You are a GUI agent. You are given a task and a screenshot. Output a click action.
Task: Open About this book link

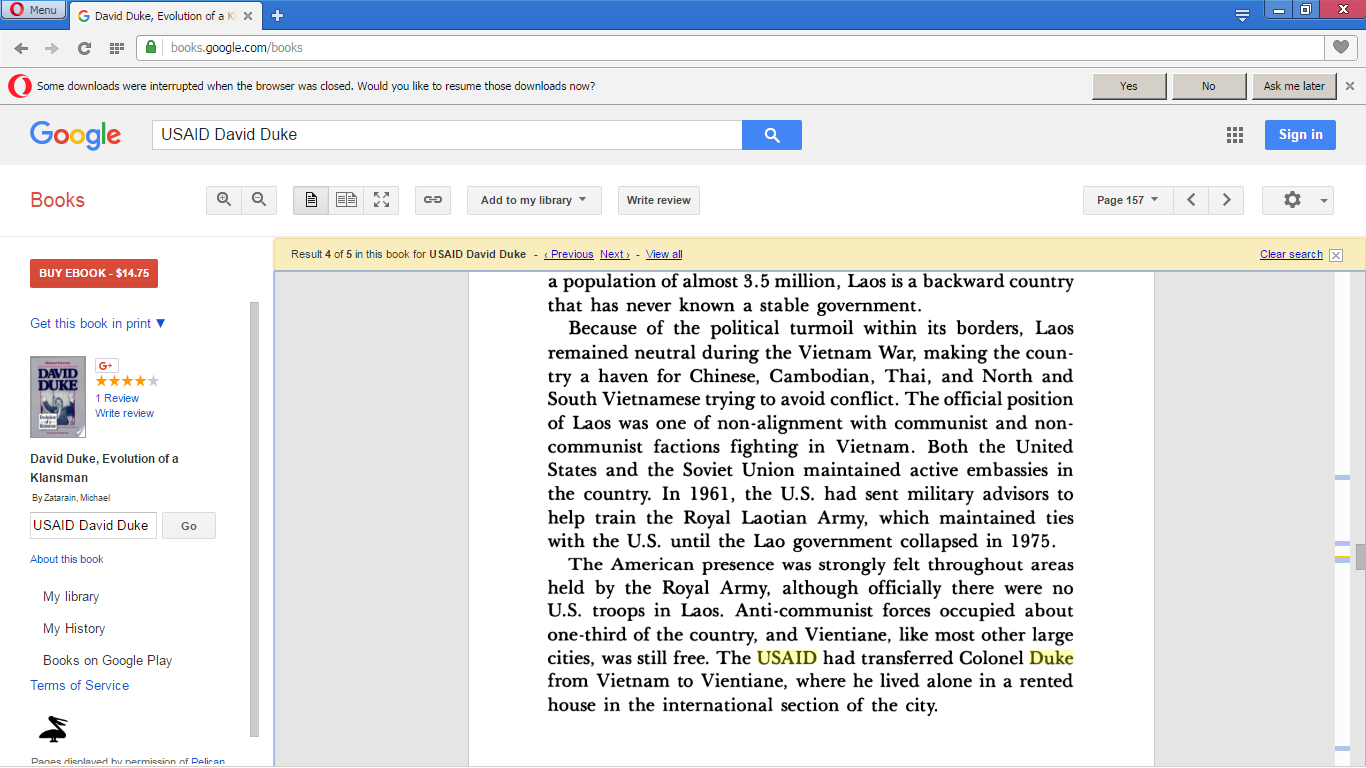click(x=67, y=559)
